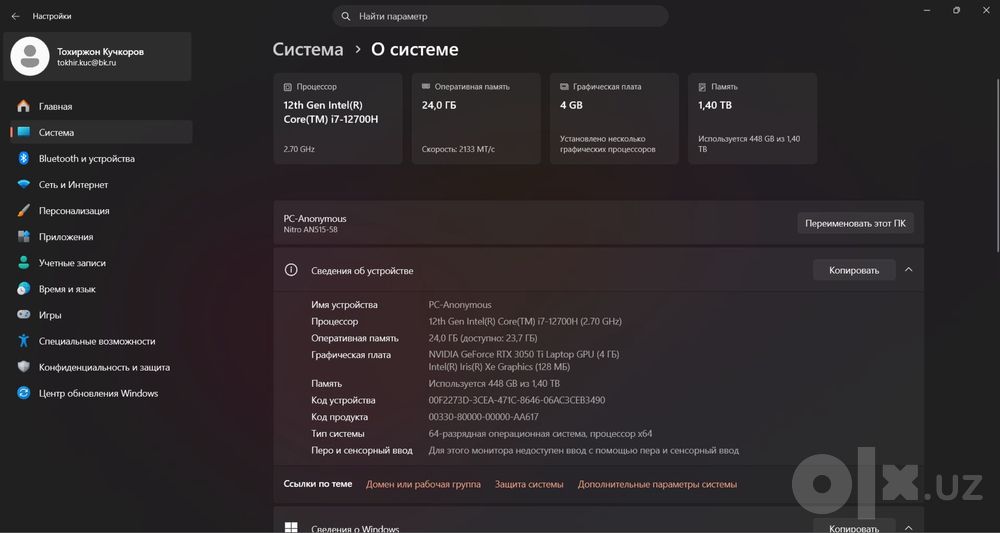Viewport: 1000px width, 533px height.
Task: Open the user account avatar picture
Action: coord(30,56)
